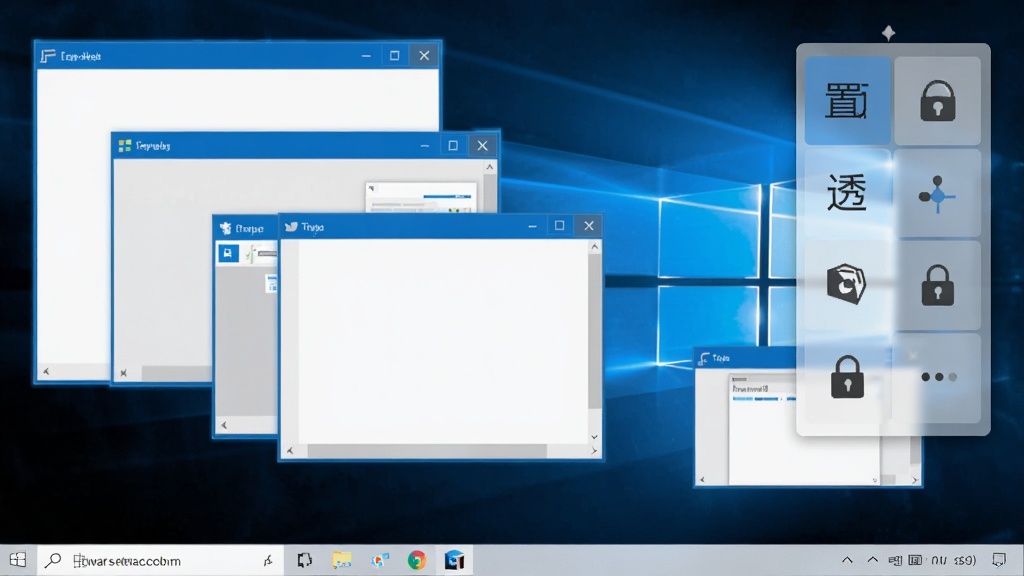Click the blue save icon in the window toolbar
This screenshot has width=1024, height=576.
[228, 253]
